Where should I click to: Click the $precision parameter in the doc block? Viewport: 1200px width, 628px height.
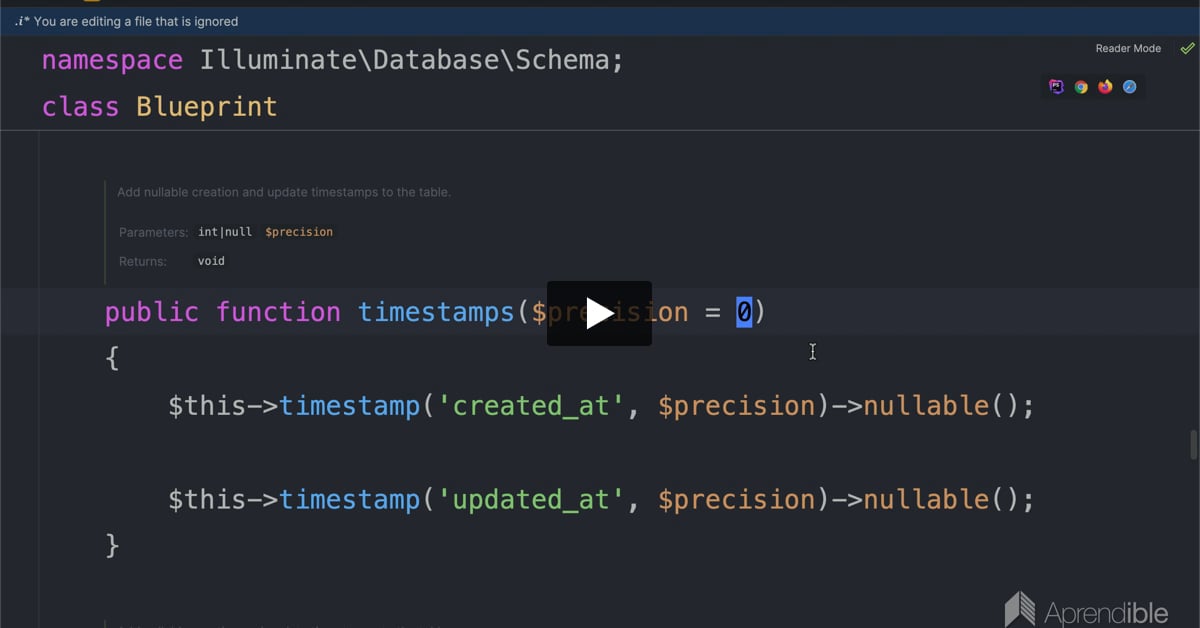point(299,232)
